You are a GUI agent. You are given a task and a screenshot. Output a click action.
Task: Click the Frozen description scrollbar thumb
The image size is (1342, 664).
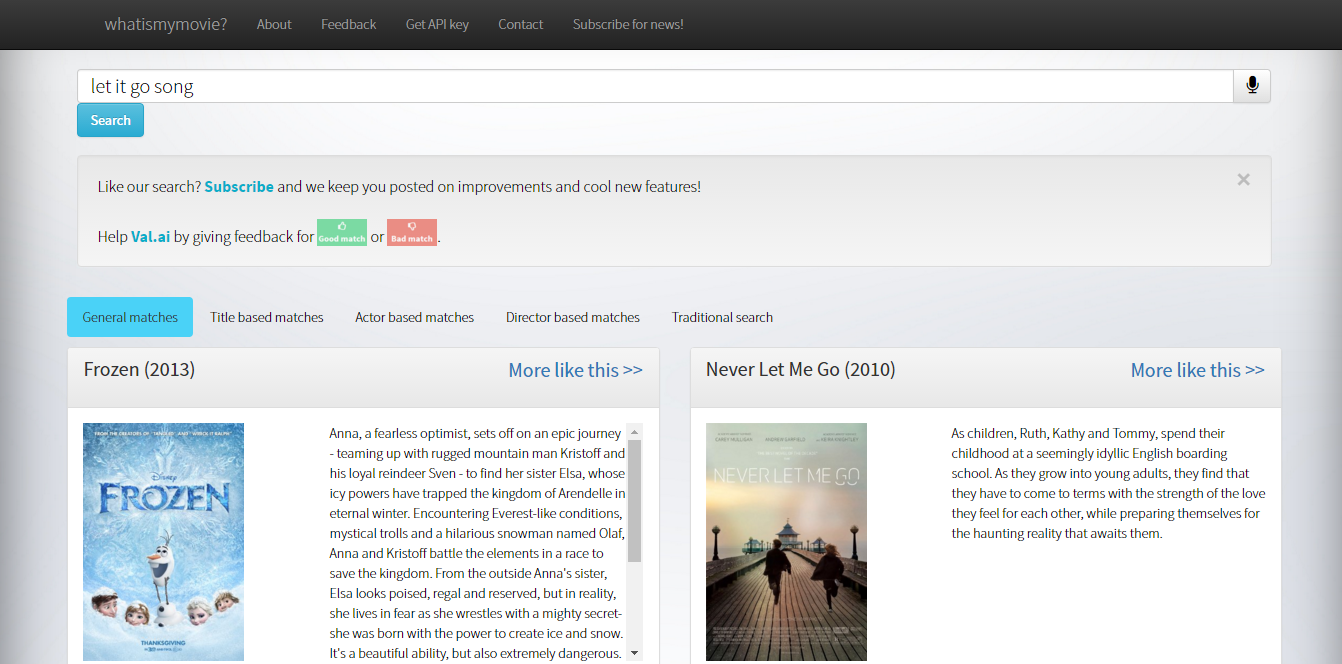[634, 500]
